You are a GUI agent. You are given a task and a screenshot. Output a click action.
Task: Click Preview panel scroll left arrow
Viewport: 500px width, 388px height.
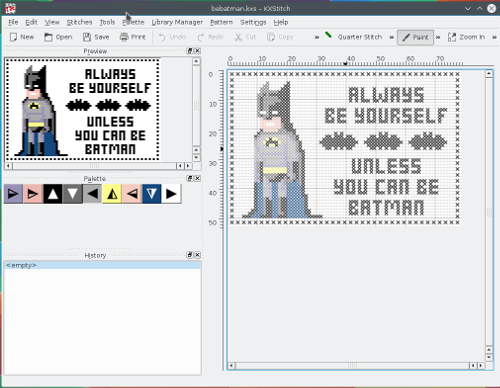(8, 166)
